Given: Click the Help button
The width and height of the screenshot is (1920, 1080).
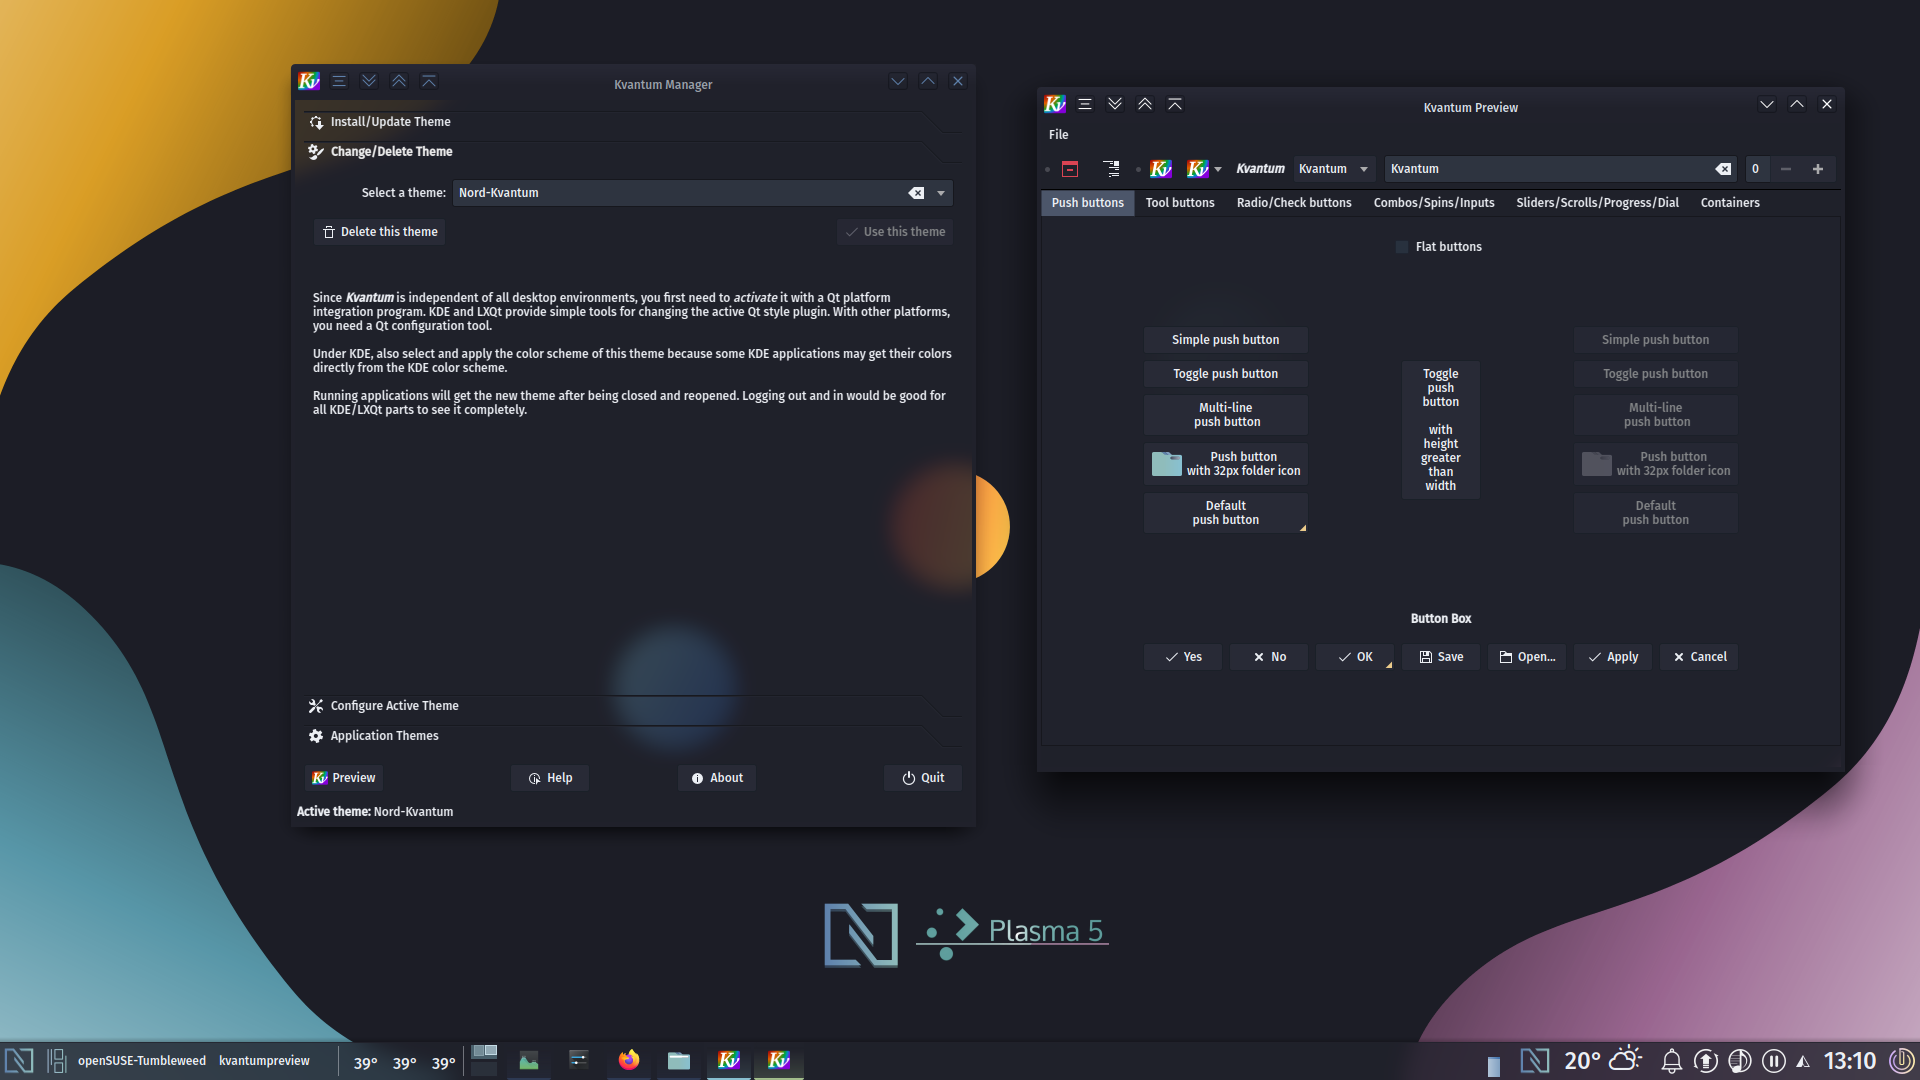Looking at the screenshot, I should click(x=550, y=778).
